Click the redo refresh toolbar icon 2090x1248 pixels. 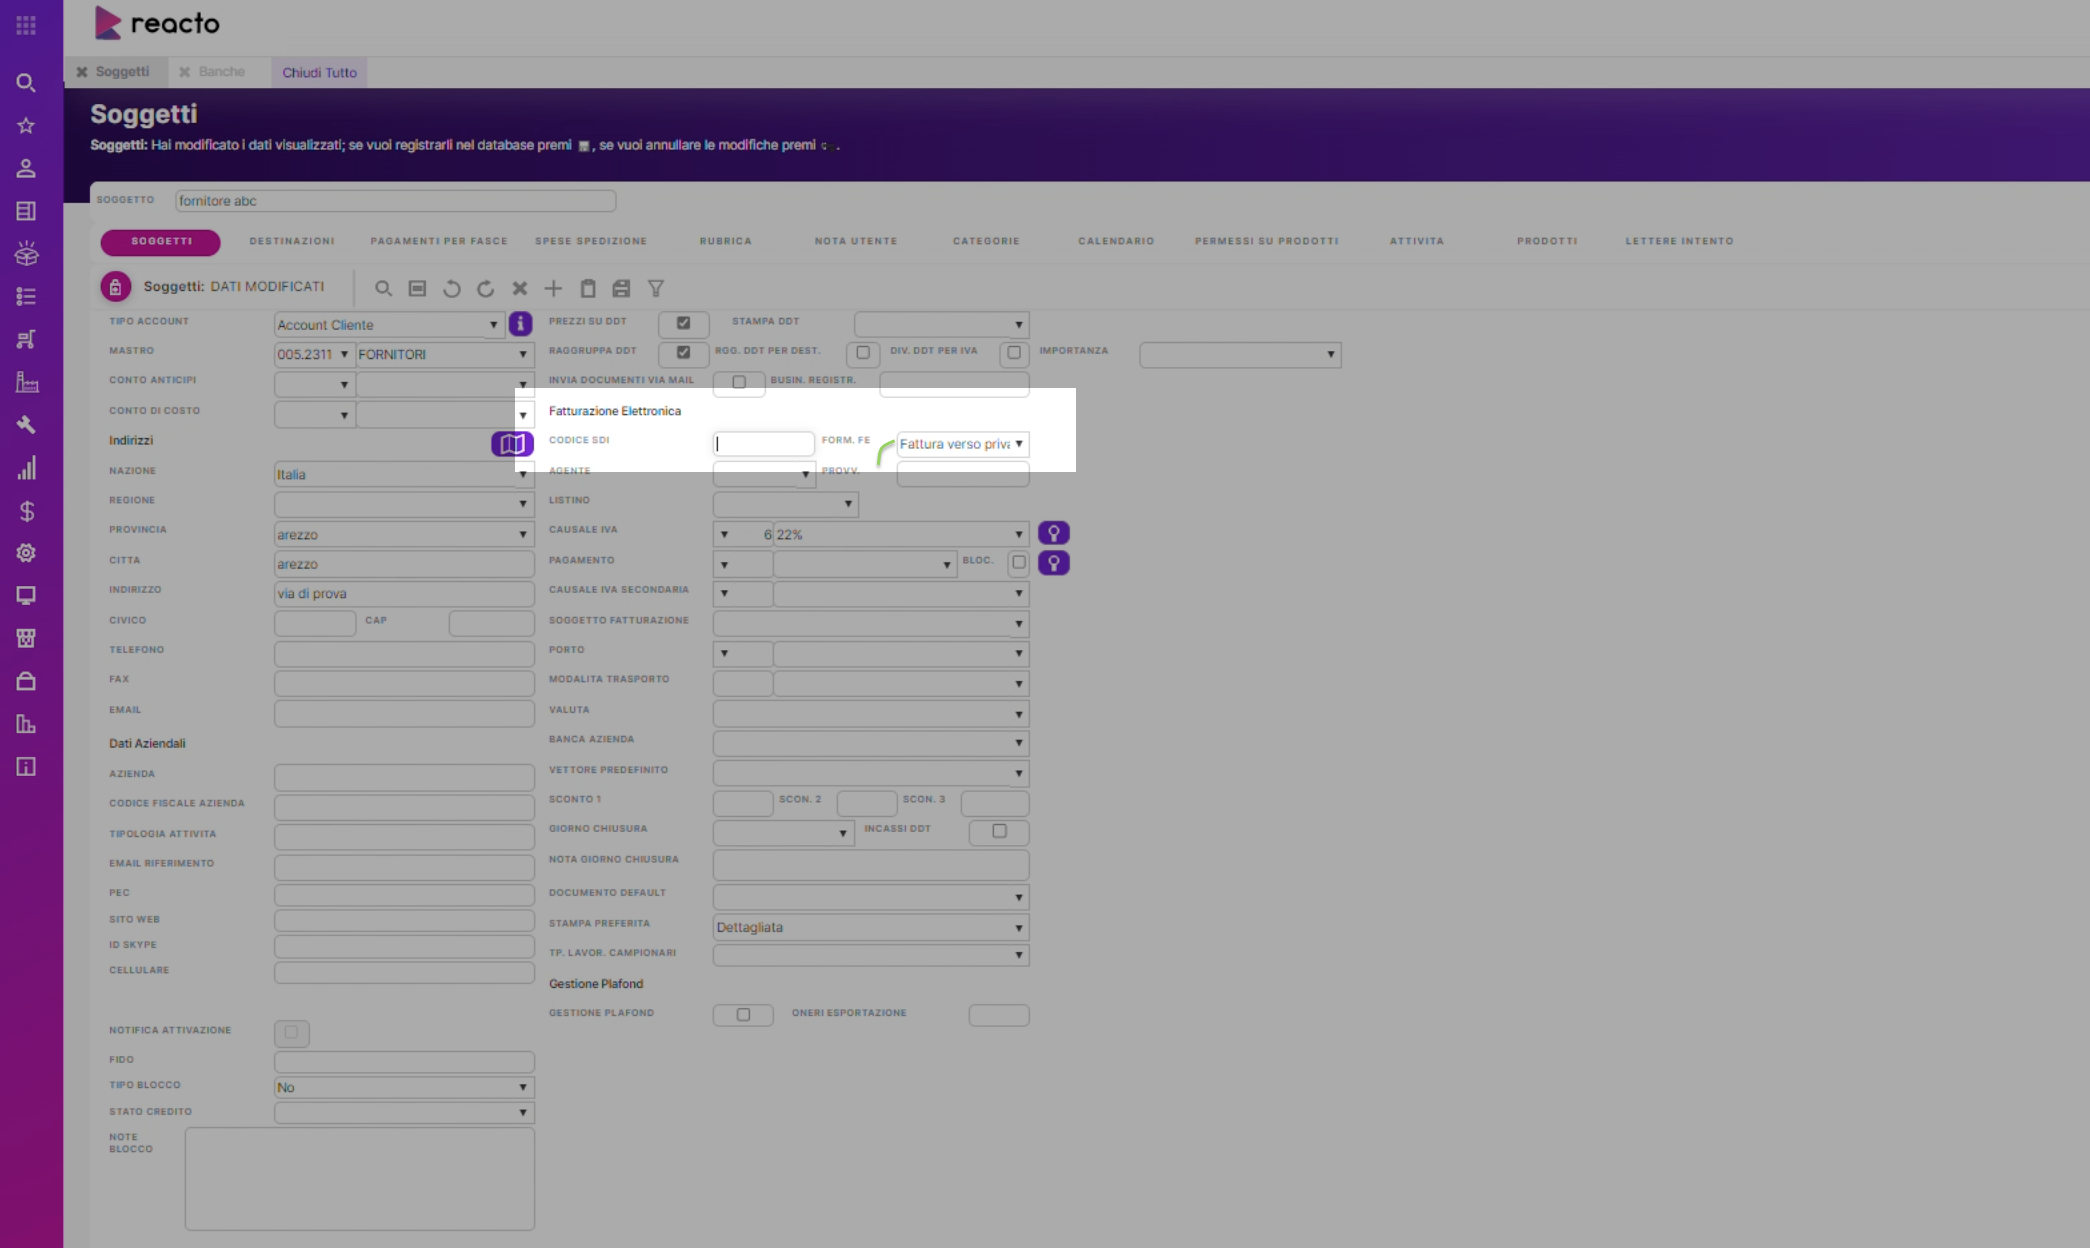(485, 288)
